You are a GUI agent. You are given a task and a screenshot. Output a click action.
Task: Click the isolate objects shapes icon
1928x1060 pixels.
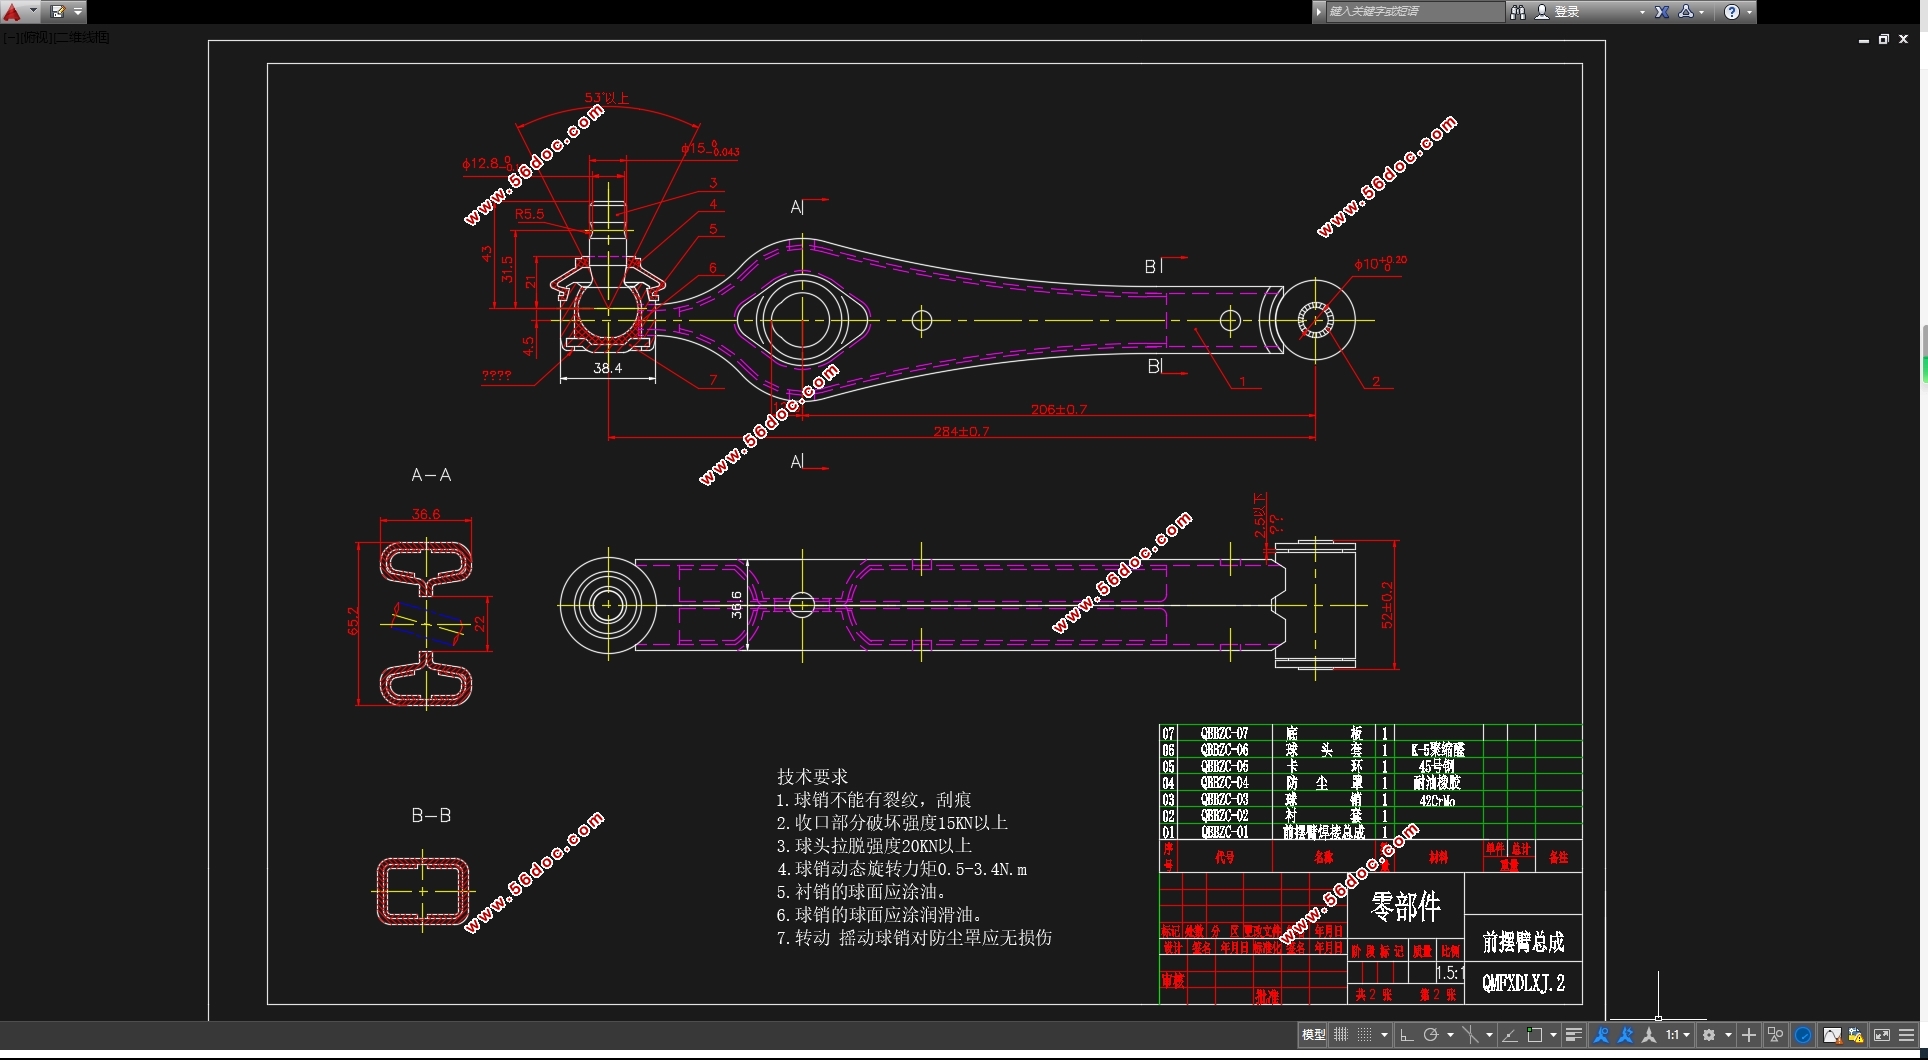pyautogui.click(x=1775, y=1035)
